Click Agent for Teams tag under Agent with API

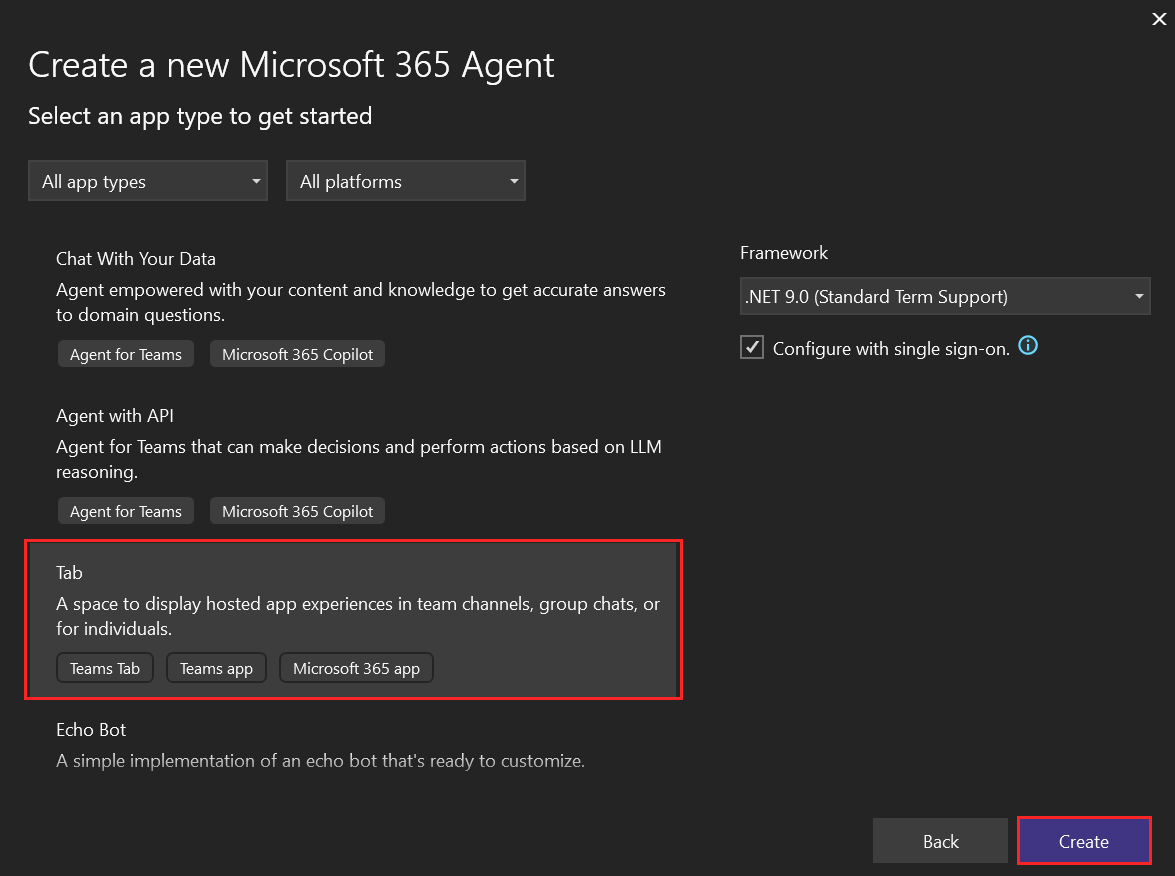pyautogui.click(x=125, y=510)
